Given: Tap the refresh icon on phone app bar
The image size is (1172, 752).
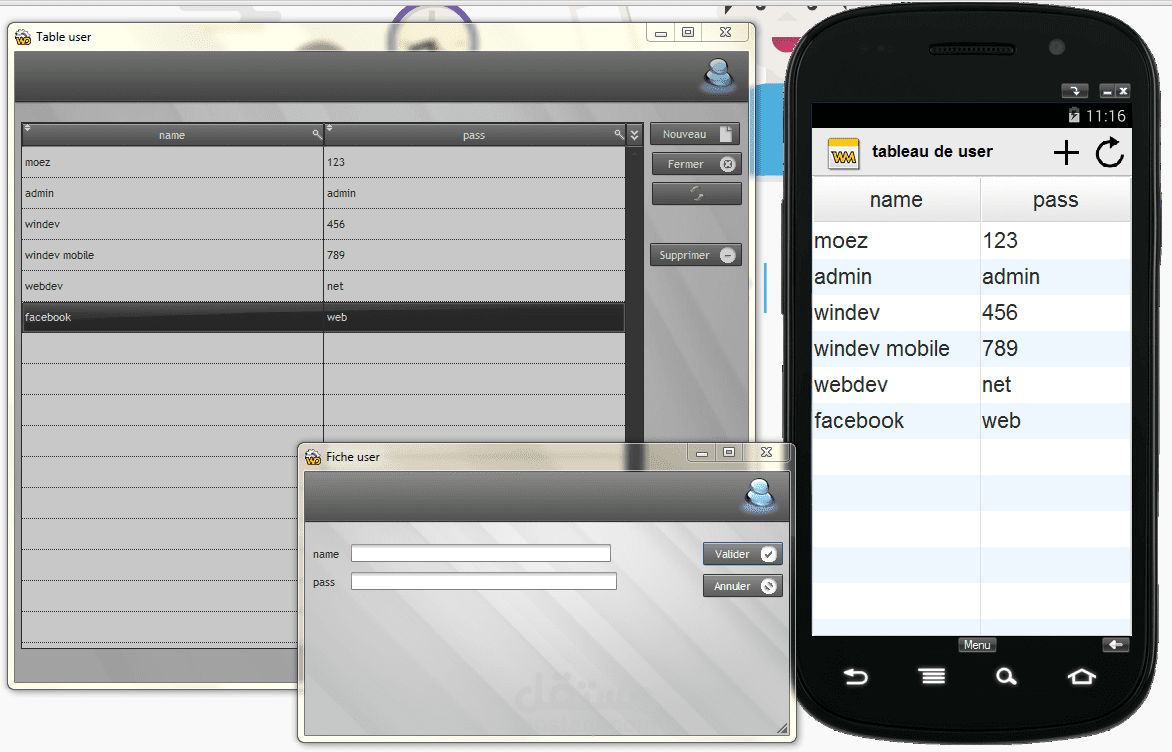Looking at the screenshot, I should pyautogui.click(x=1110, y=152).
